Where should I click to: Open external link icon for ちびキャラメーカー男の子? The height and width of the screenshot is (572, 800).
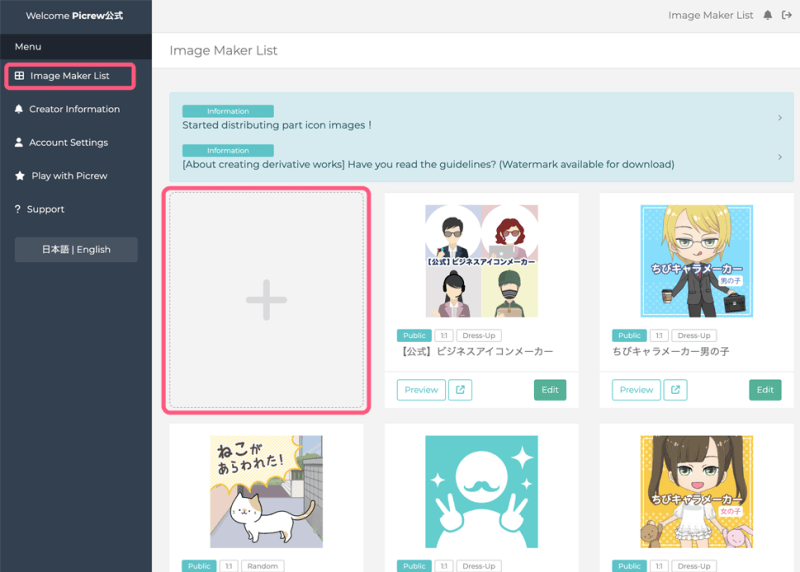click(x=676, y=390)
